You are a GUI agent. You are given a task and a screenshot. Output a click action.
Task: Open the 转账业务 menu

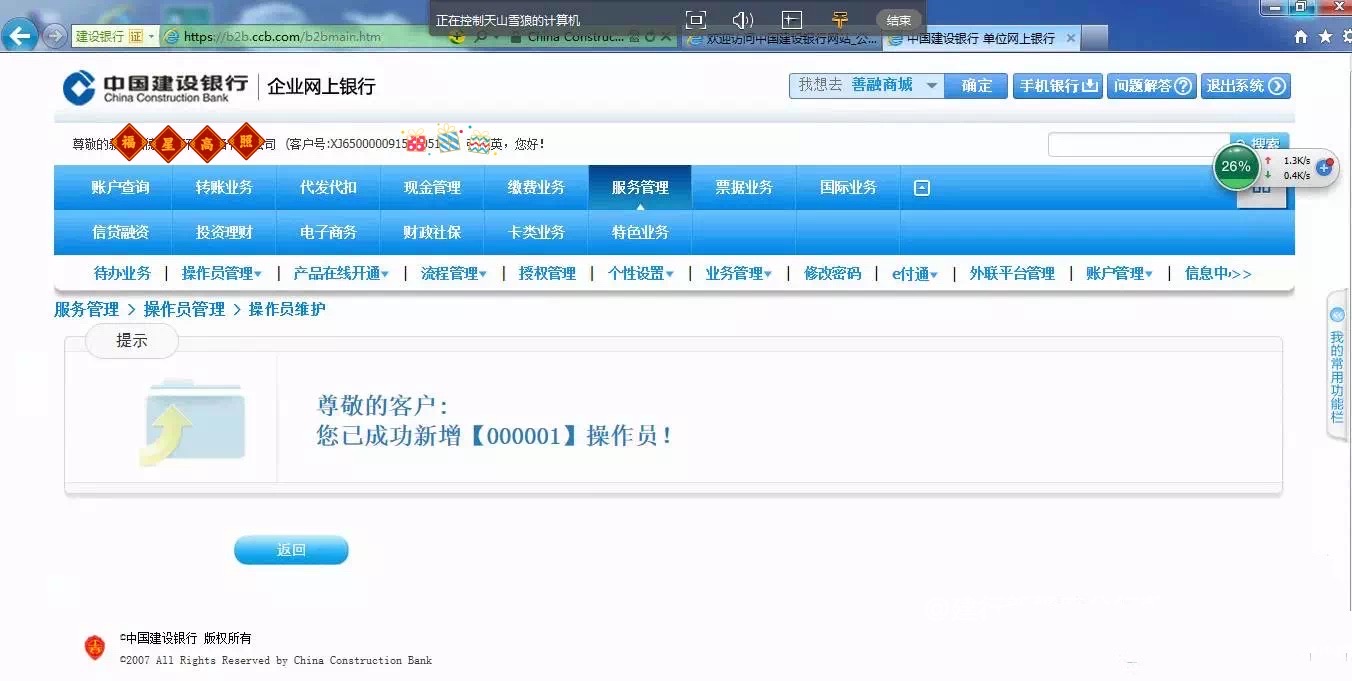pyautogui.click(x=224, y=187)
